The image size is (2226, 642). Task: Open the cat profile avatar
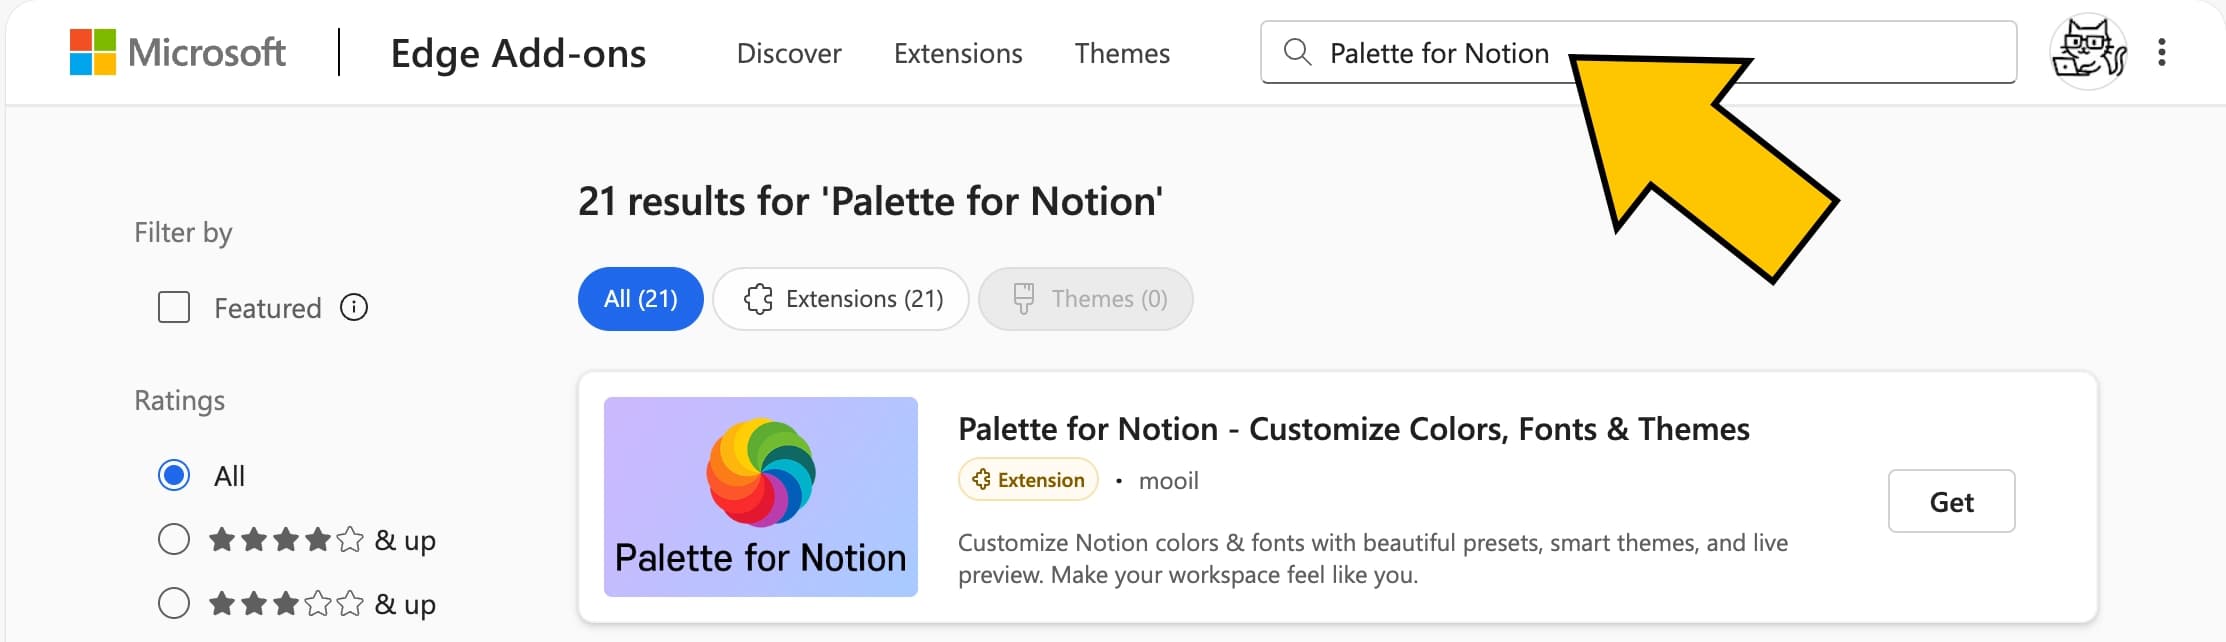[2088, 52]
